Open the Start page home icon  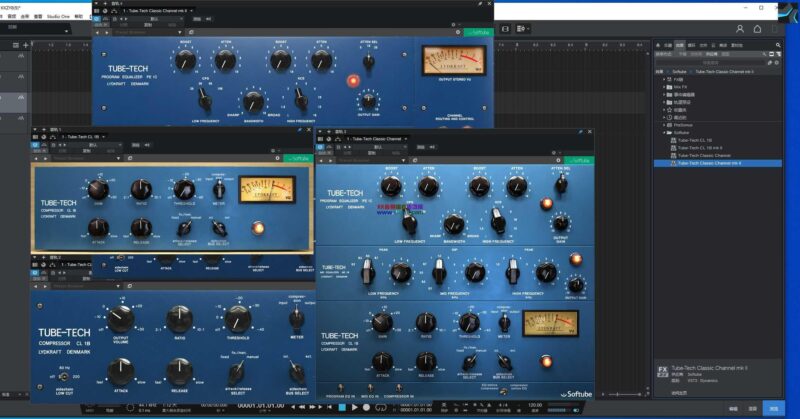point(758,29)
